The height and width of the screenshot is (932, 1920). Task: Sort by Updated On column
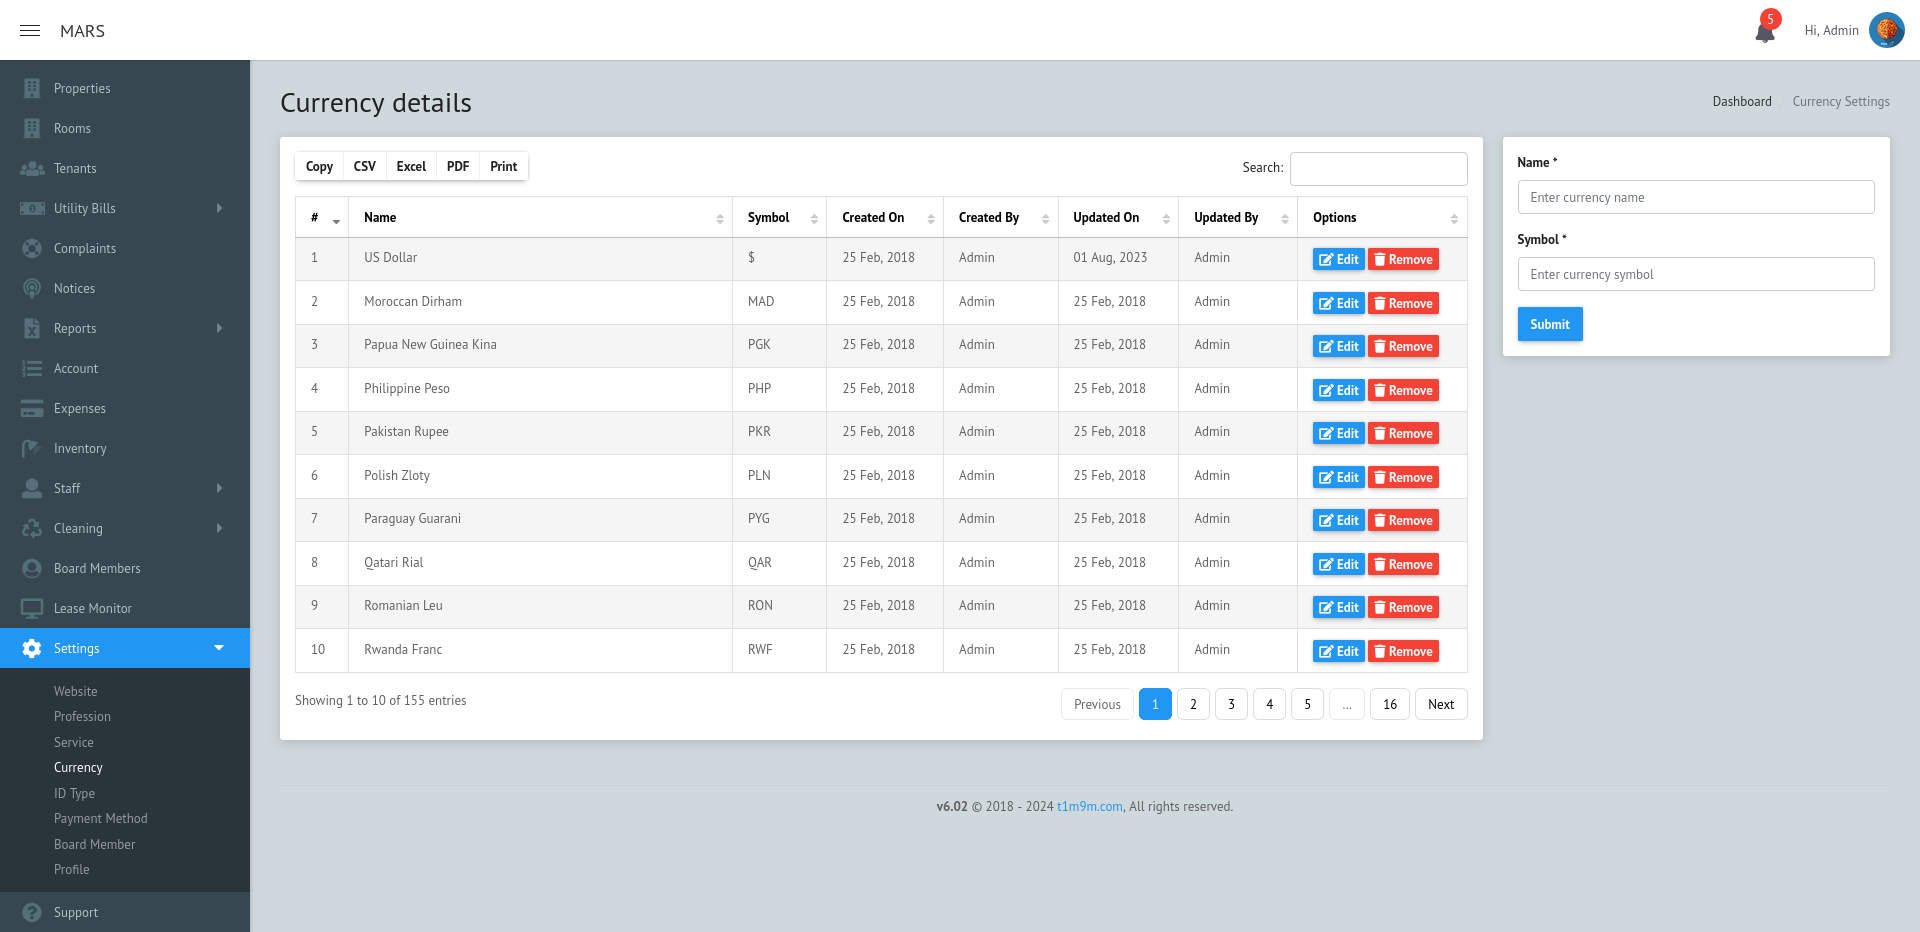tap(1118, 217)
